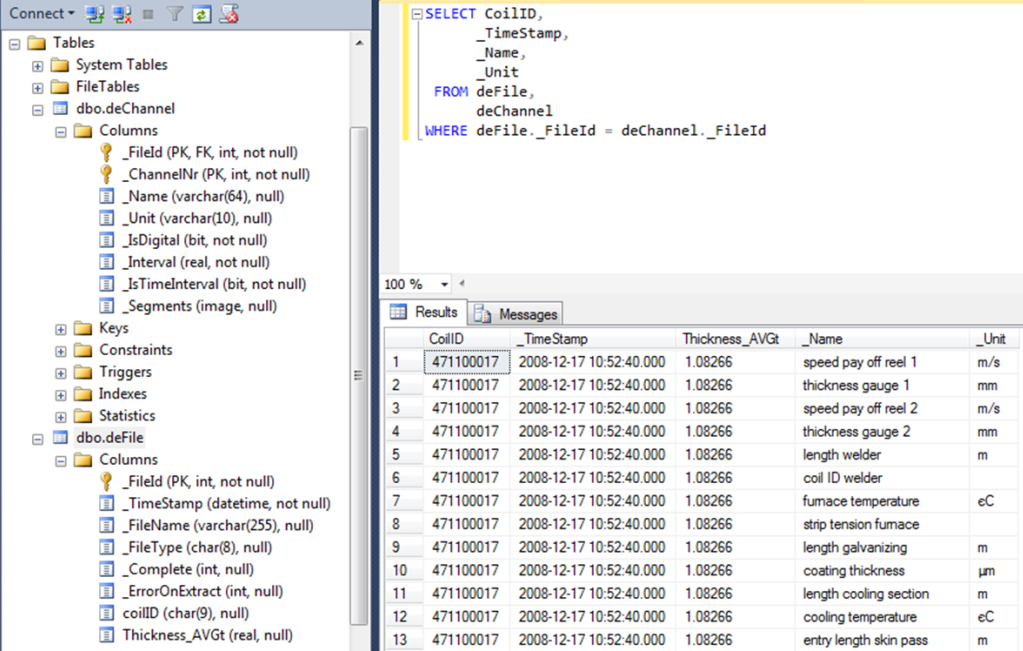
Task: Expand the Triggers folder
Action: pyautogui.click(x=61, y=373)
